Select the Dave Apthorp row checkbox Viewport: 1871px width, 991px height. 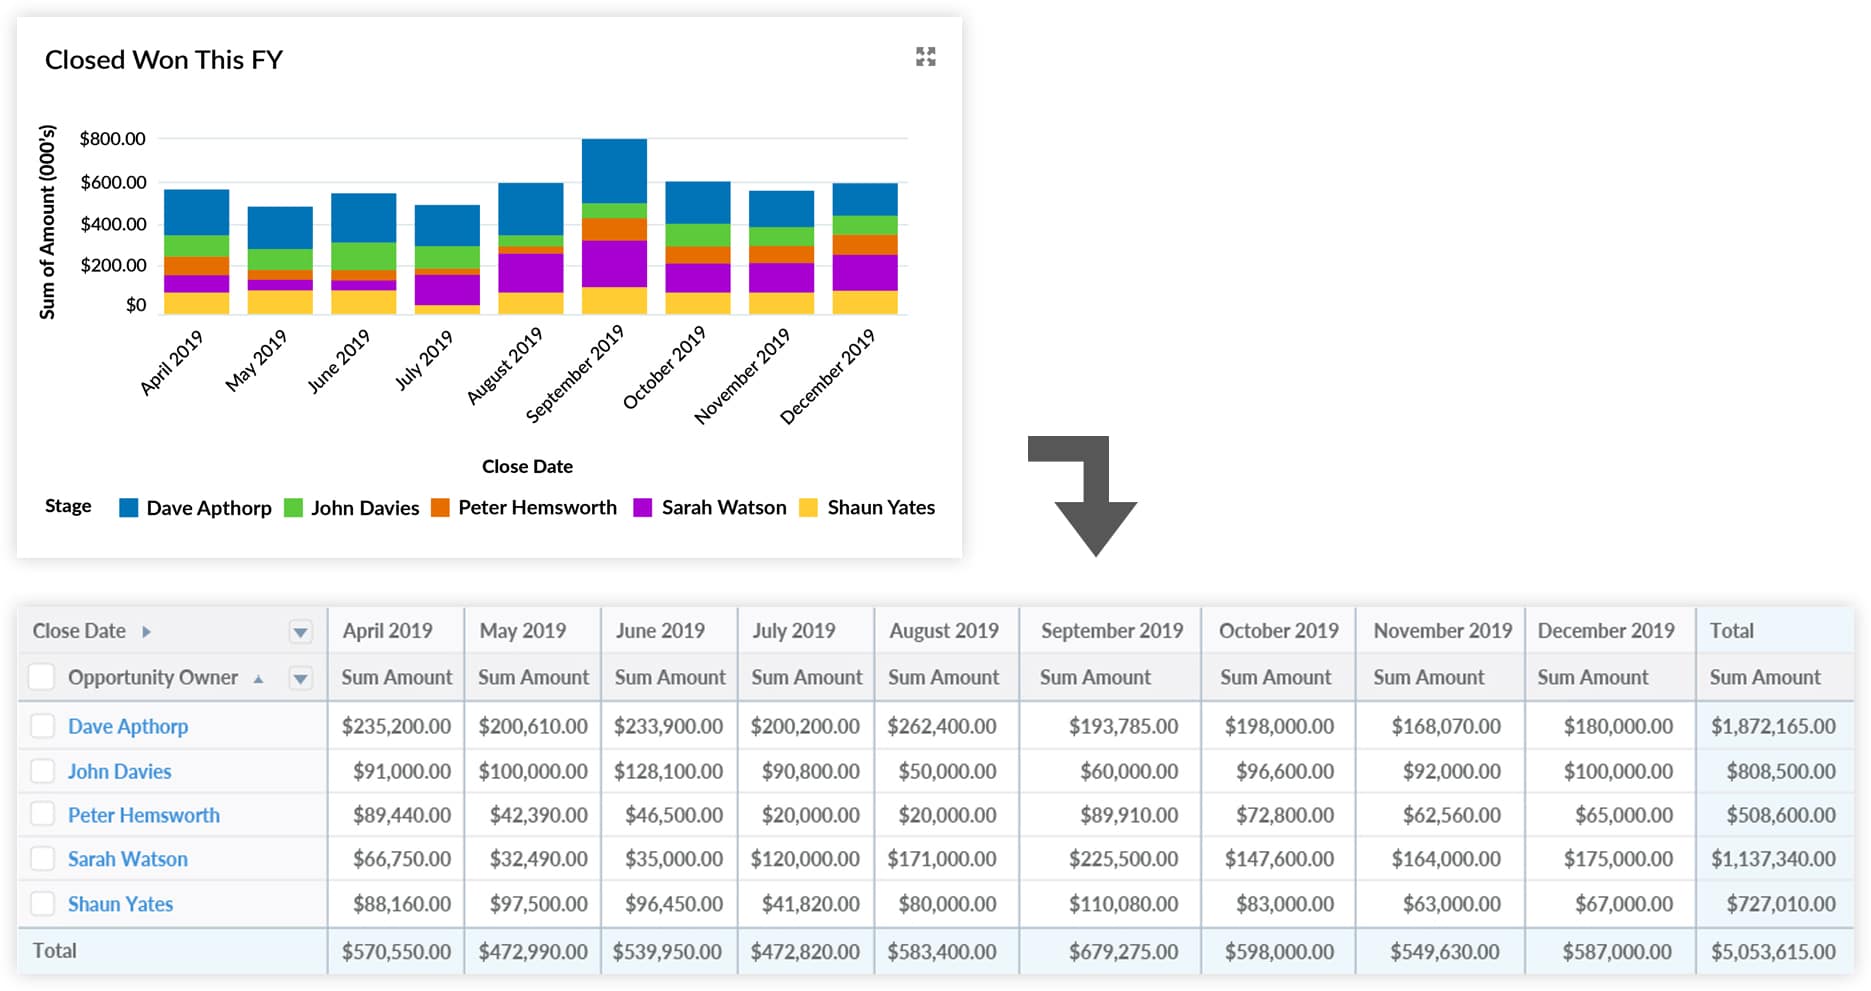click(42, 726)
